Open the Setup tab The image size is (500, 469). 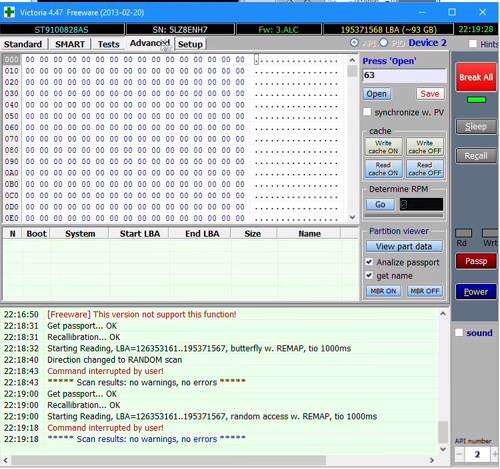click(190, 44)
